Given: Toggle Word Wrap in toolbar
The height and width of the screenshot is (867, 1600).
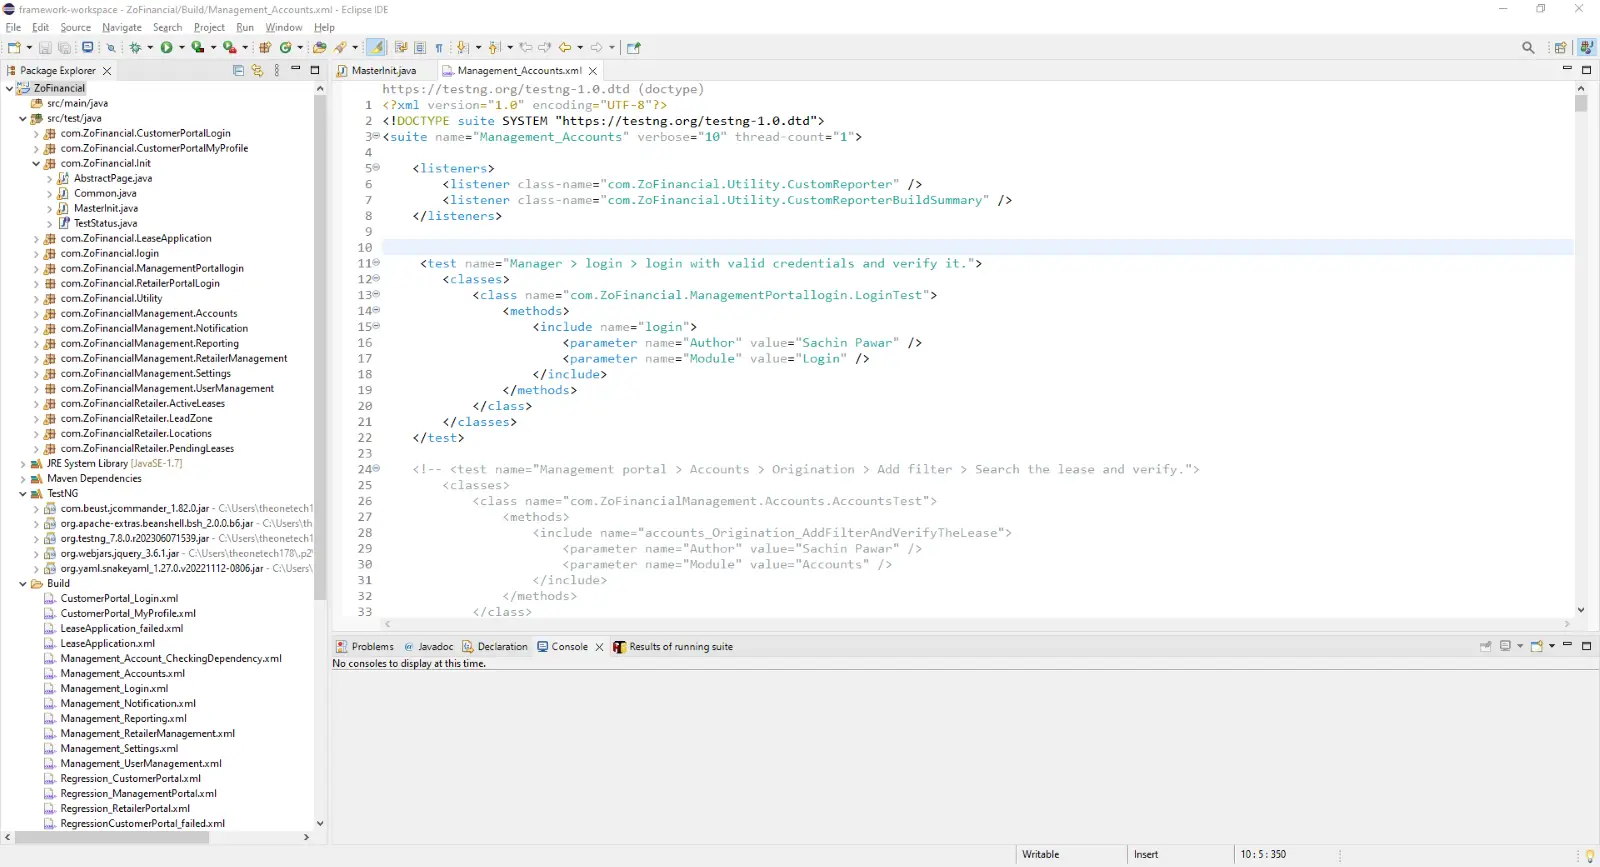Looking at the screenshot, I should click(400, 47).
